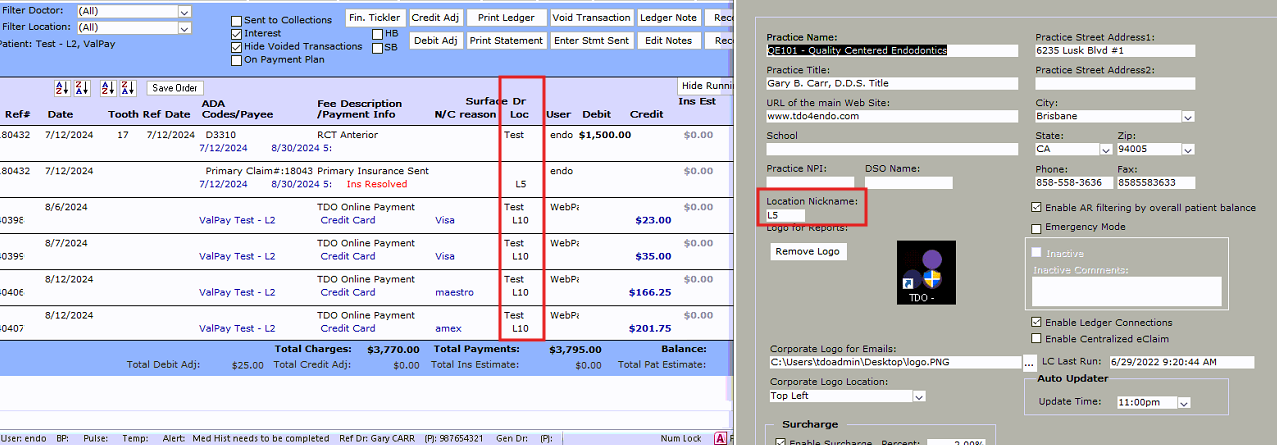
Task: Toggle the Emergency Mode checkbox
Action: click(1036, 227)
